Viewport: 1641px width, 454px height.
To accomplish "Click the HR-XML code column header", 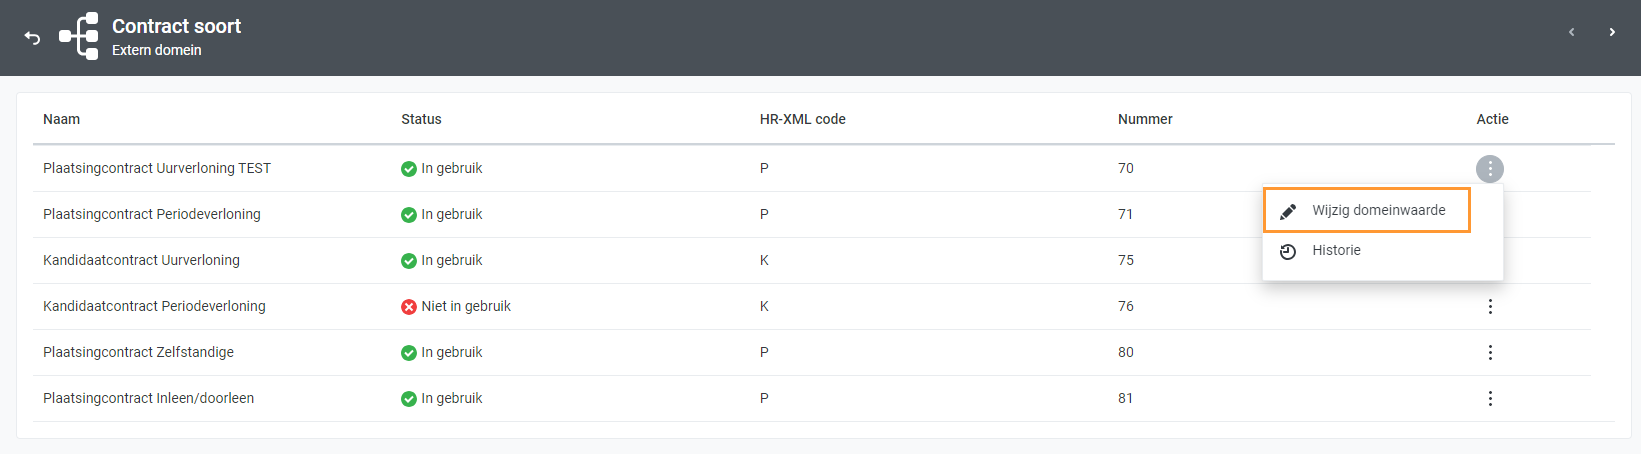I will [802, 119].
